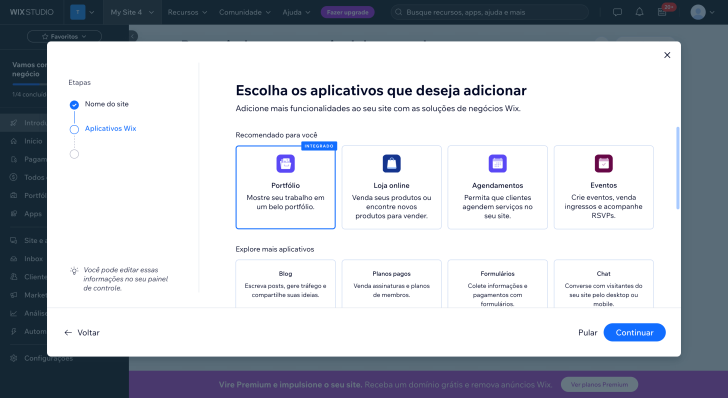
Task: Click the Início home icon
Action: coord(14,141)
